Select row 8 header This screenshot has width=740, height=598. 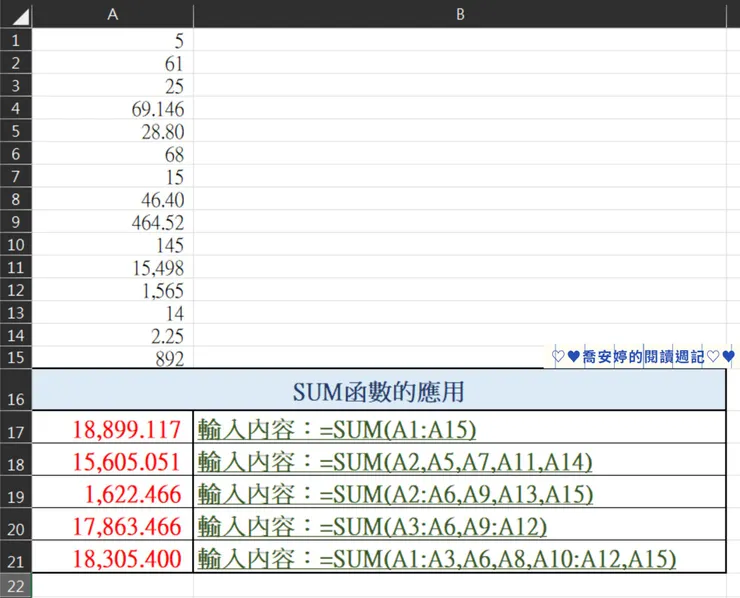coord(16,198)
